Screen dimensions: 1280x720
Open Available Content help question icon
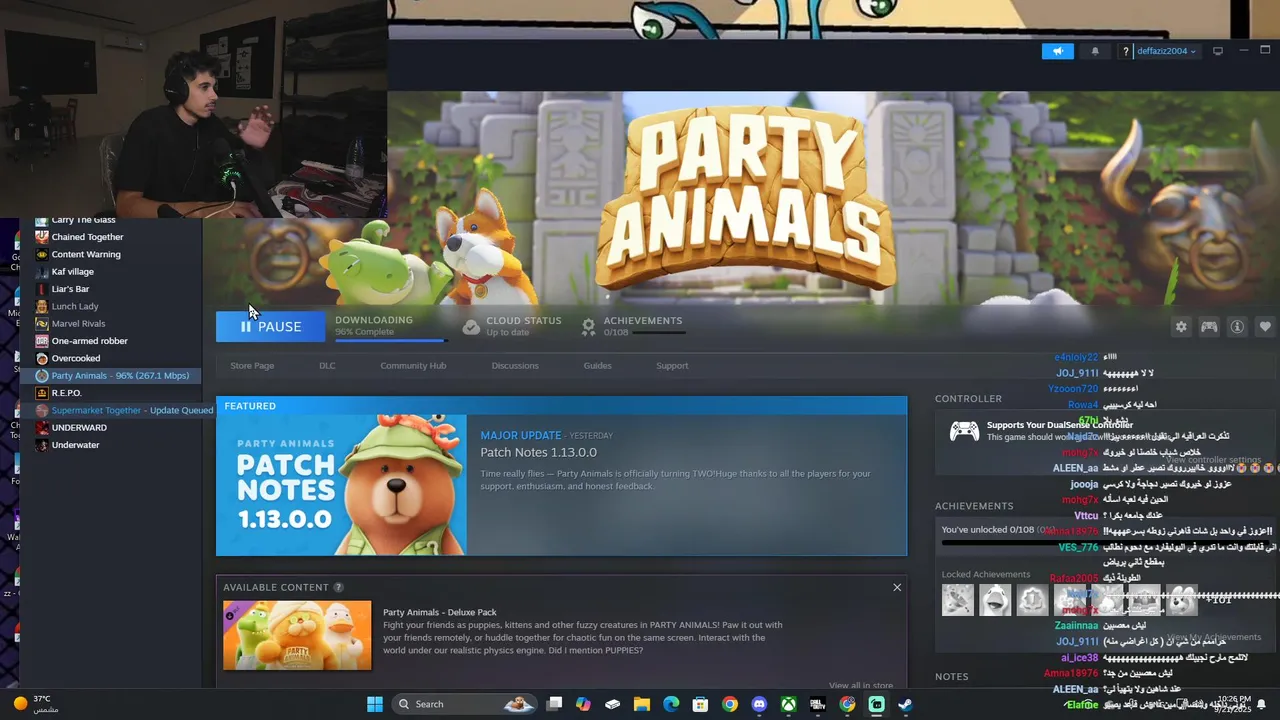click(338, 588)
